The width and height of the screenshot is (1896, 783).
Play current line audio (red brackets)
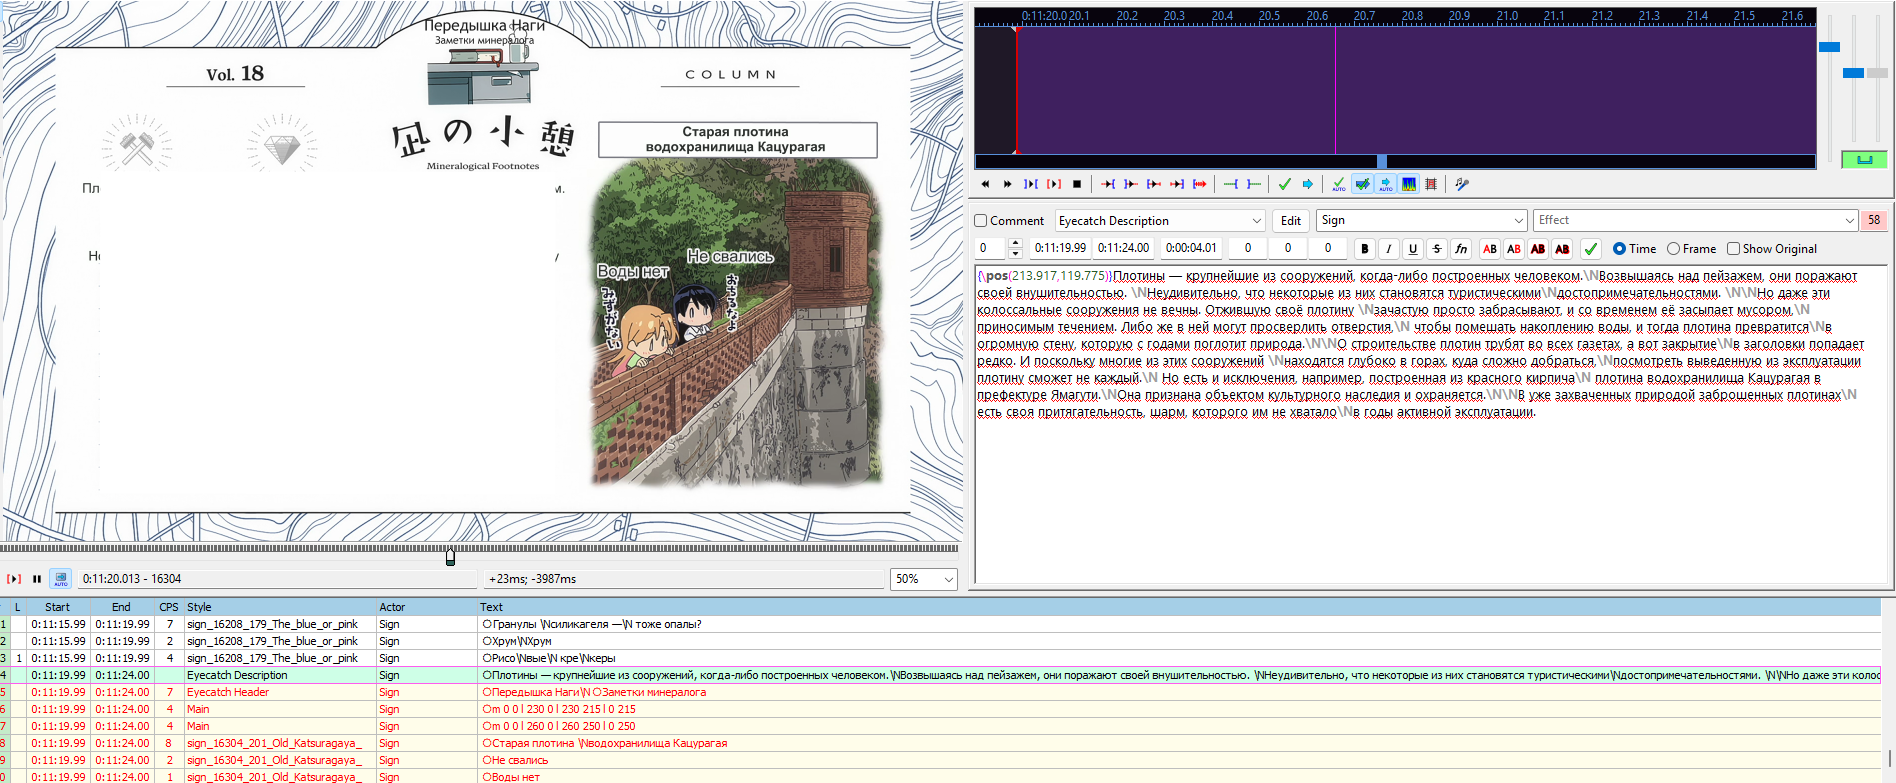point(1053,184)
